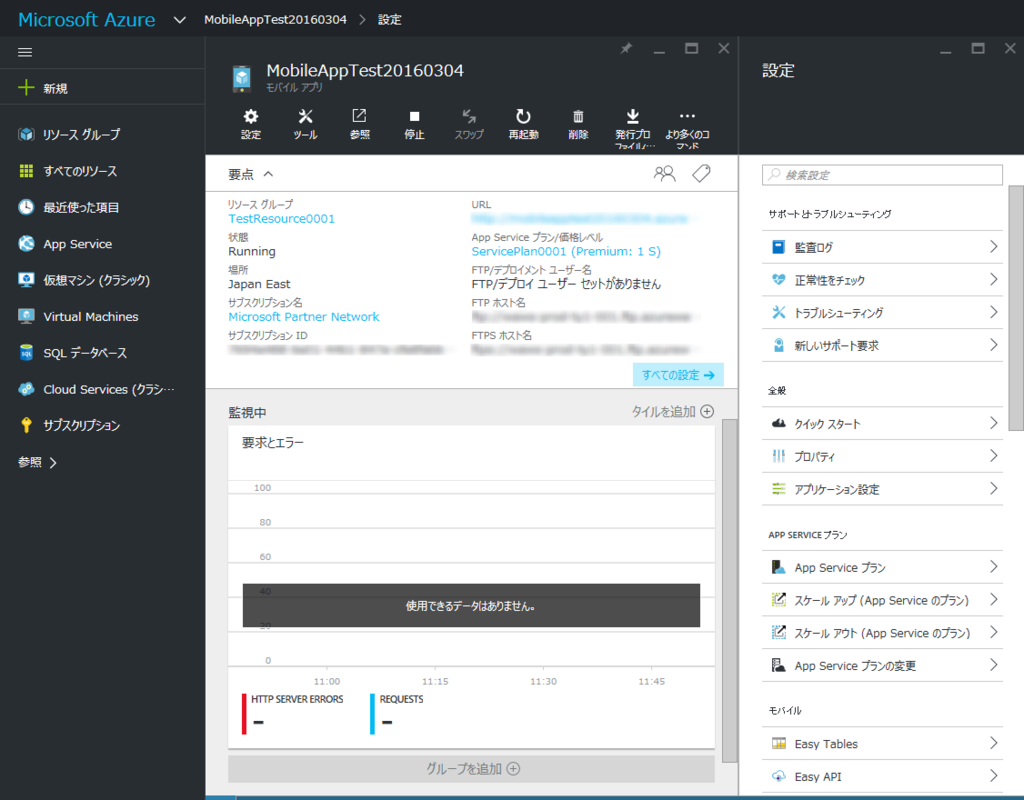The image size is (1024, 800).
Task: Click MobileAppTest20160304 in the breadcrumb
Action: click(276, 20)
